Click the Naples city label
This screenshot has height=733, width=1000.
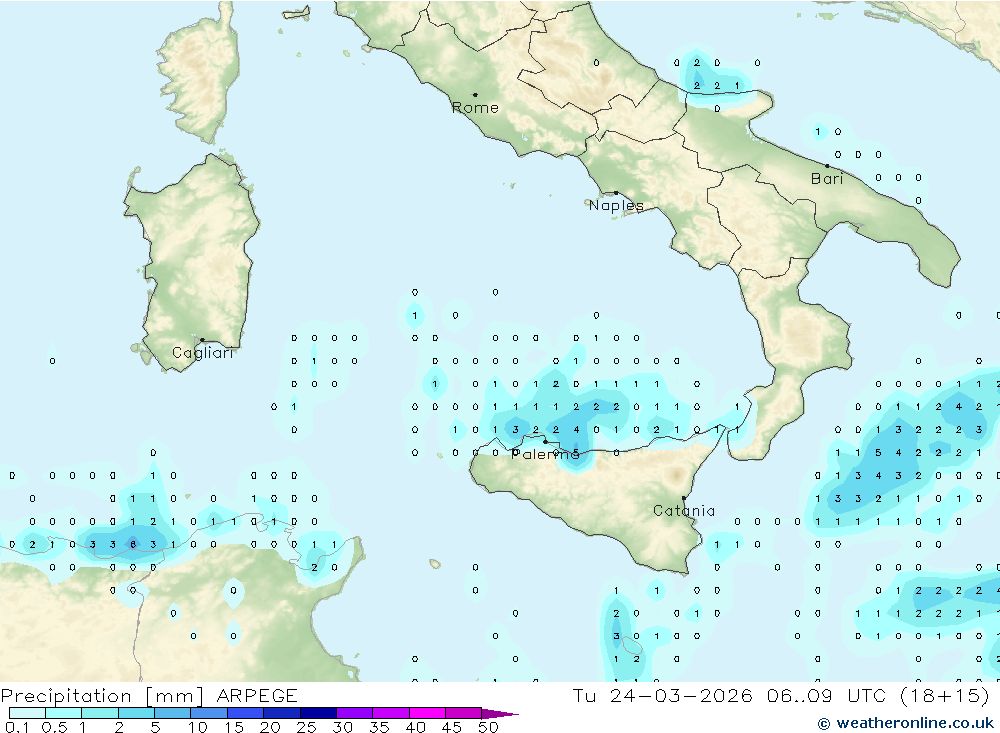click(616, 205)
